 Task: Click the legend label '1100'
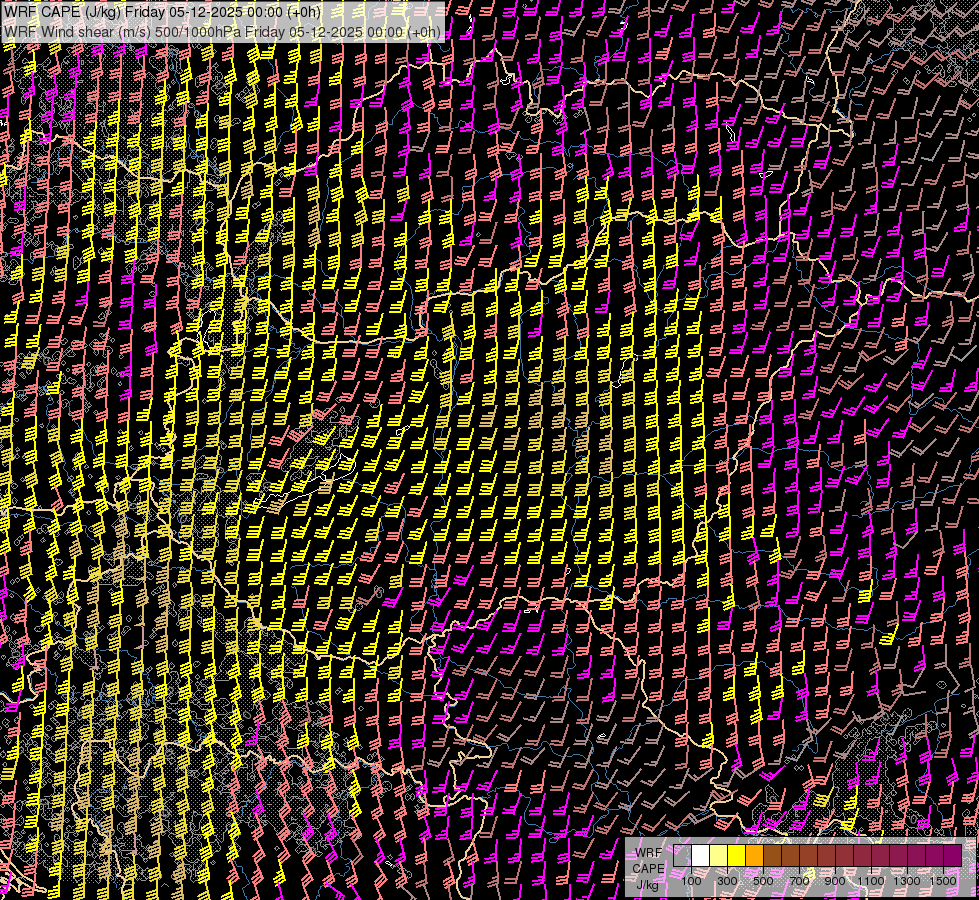[870, 881]
